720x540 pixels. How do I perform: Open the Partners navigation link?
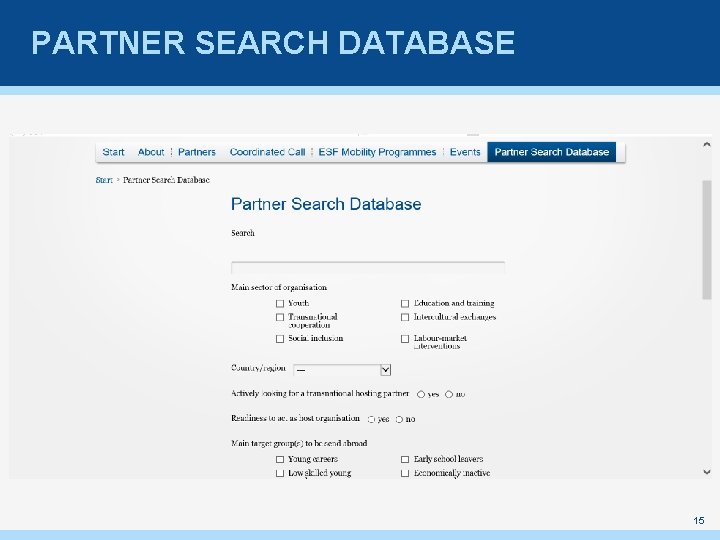pyautogui.click(x=197, y=152)
